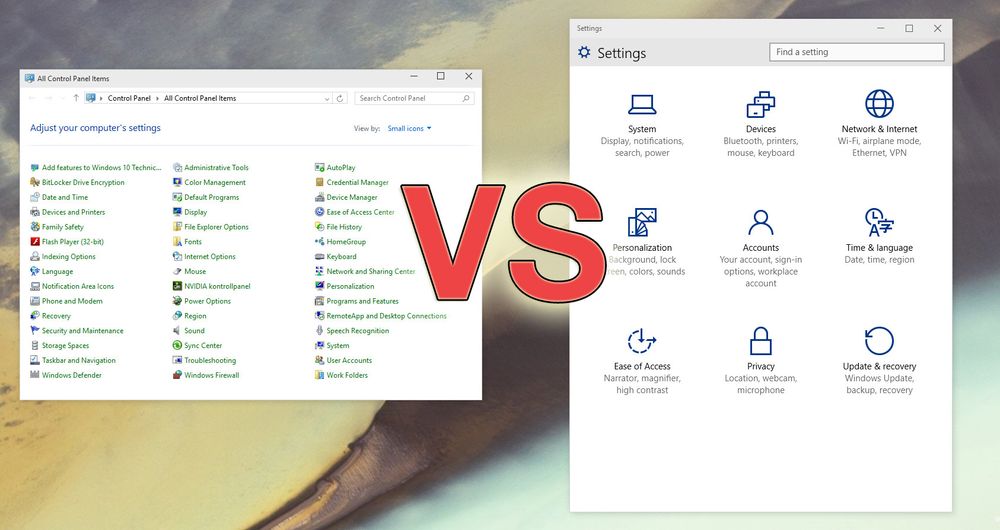The image size is (1000, 530).
Task: Click the Windows Defender icon
Action: [x=35, y=375]
